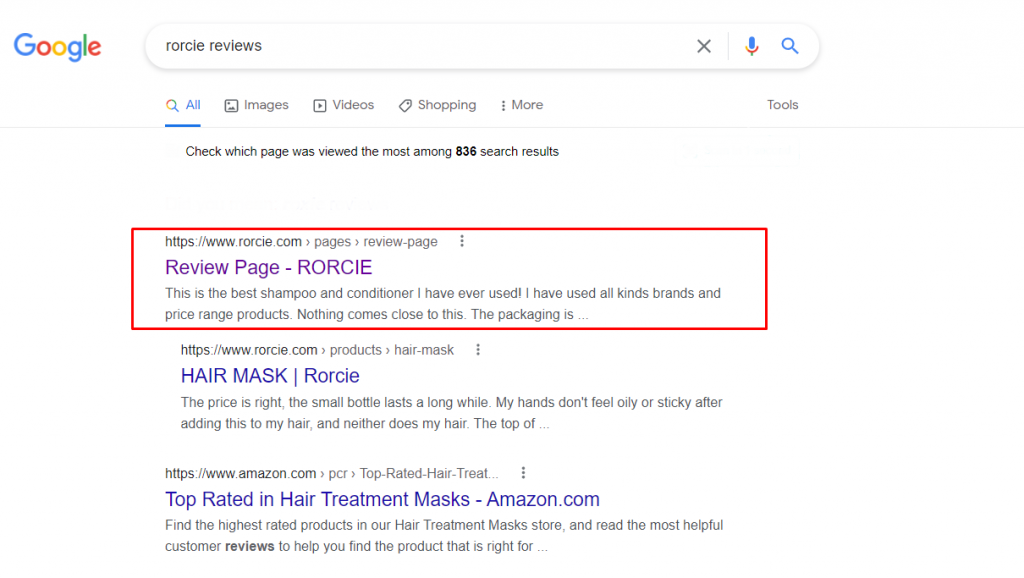This screenshot has height=578, width=1024.
Task: Click the Google logo
Action: pyautogui.click(x=57, y=46)
